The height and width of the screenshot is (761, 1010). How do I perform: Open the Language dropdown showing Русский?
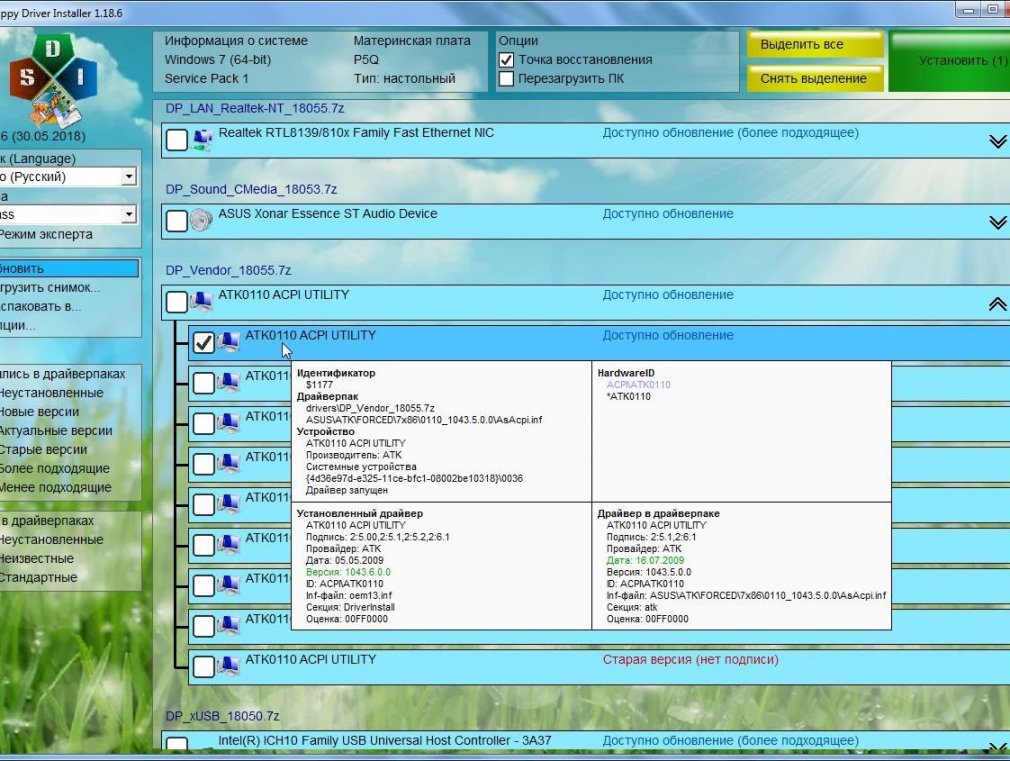click(x=129, y=177)
